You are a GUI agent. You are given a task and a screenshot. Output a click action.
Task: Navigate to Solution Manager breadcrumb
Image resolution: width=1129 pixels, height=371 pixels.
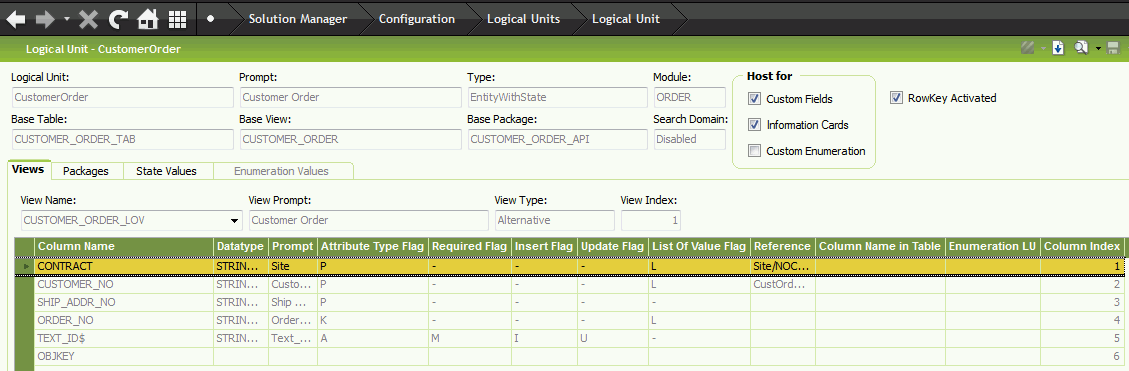tap(297, 19)
